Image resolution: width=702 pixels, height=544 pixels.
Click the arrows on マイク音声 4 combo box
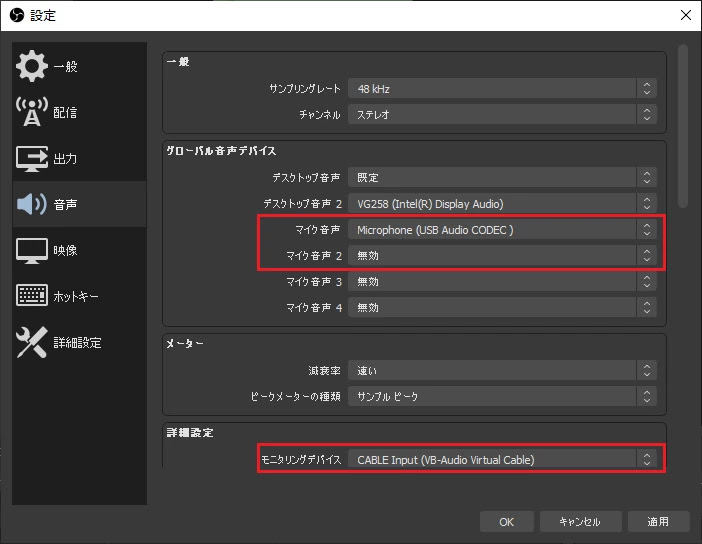point(646,308)
